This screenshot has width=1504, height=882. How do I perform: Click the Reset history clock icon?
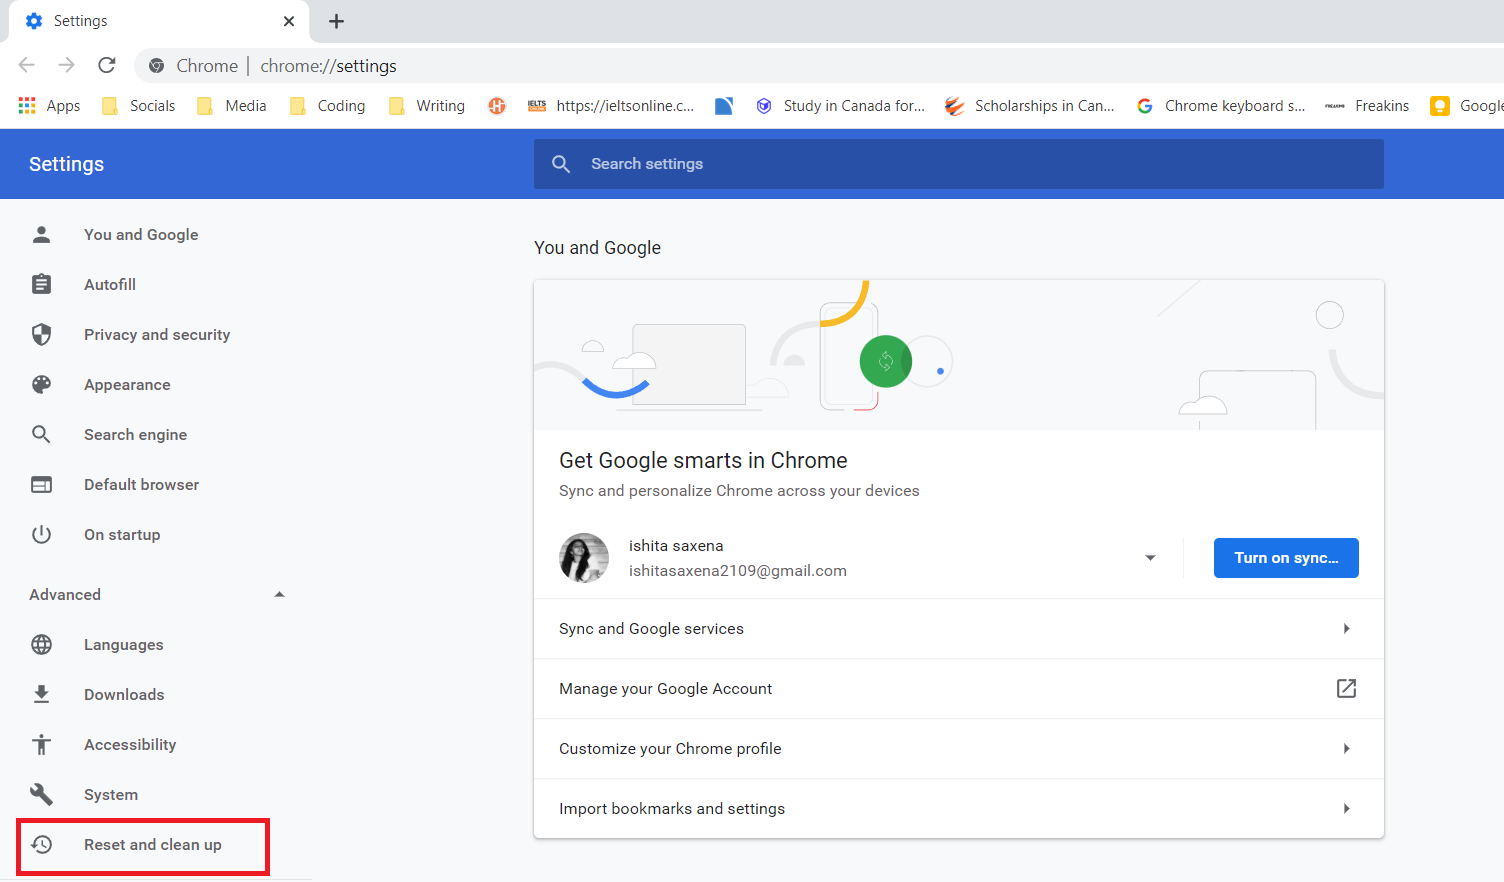point(41,844)
